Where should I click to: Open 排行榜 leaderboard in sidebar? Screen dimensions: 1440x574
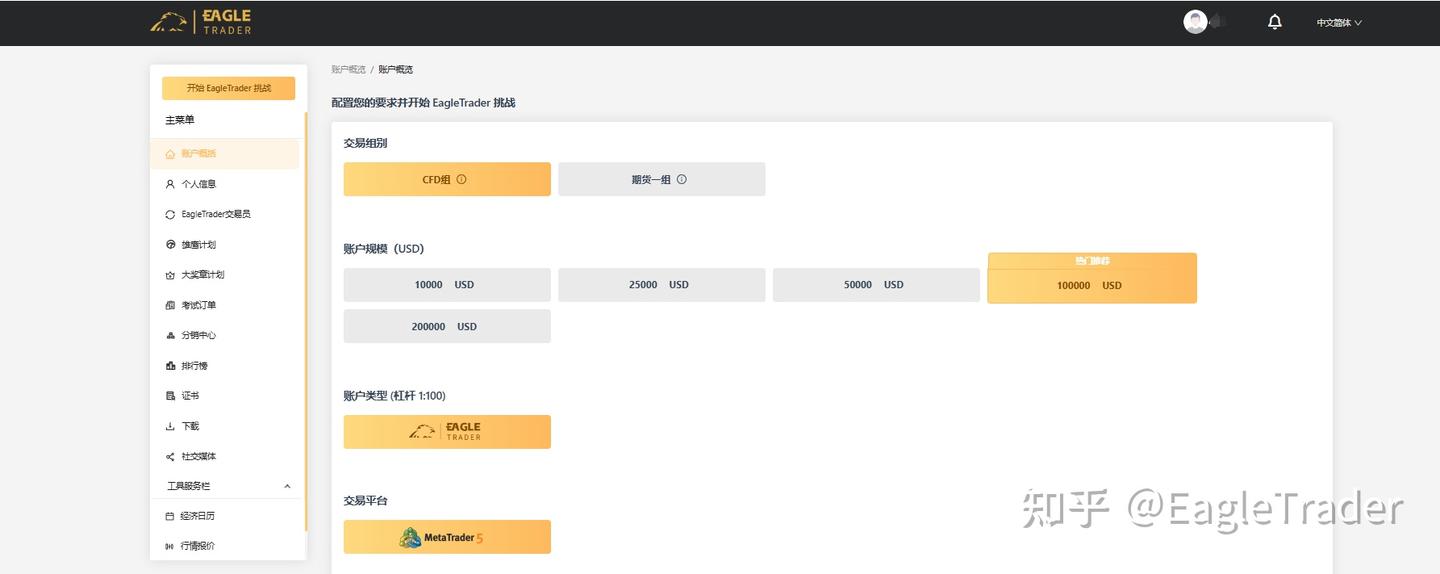click(194, 366)
